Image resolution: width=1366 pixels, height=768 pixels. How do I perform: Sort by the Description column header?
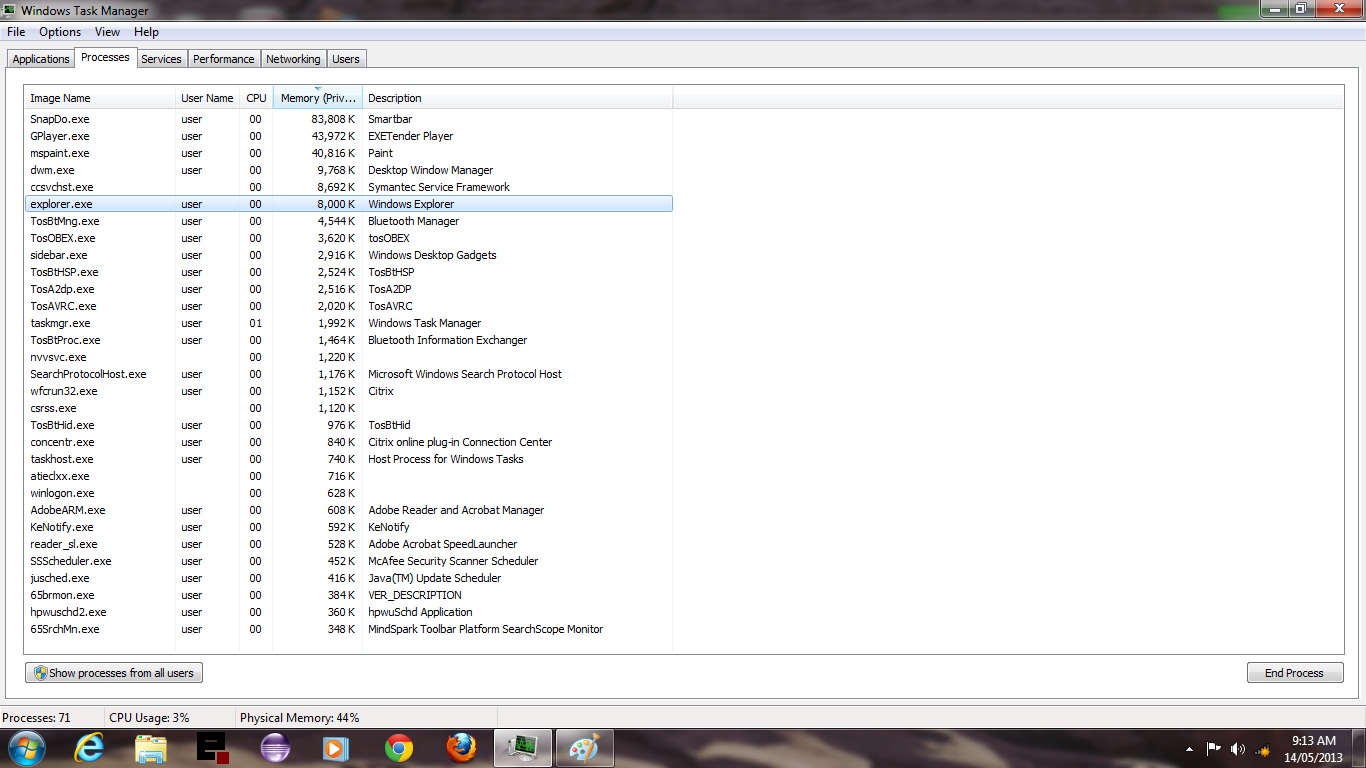tap(518, 98)
